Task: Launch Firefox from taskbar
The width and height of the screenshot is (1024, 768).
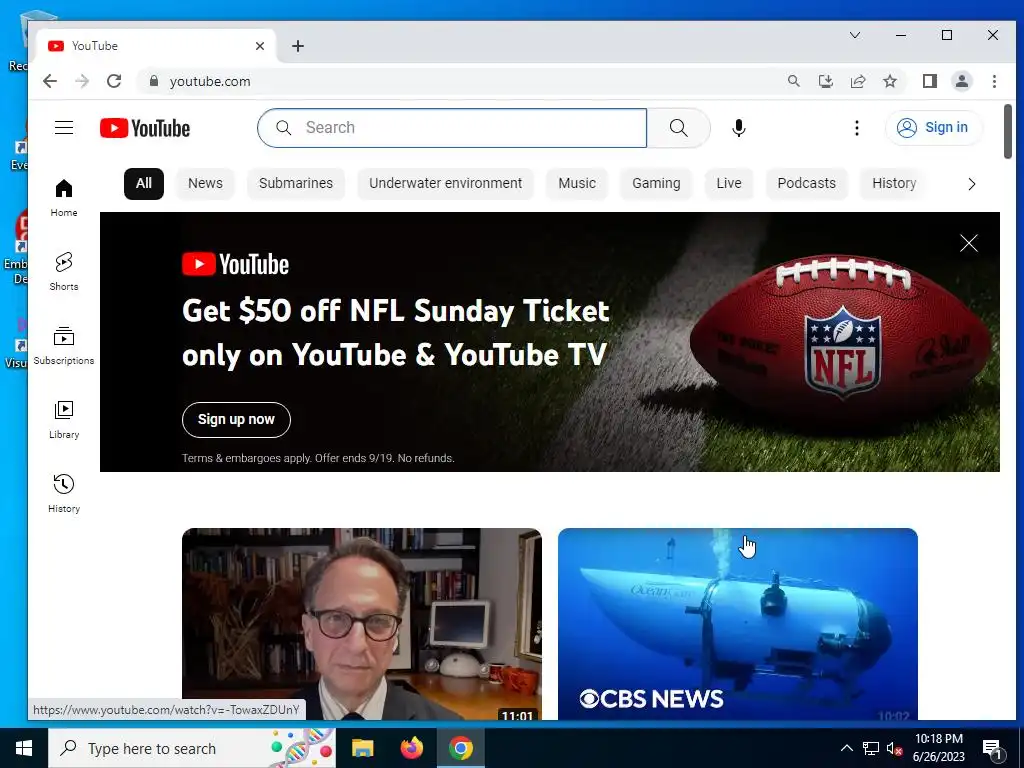Action: (x=411, y=748)
